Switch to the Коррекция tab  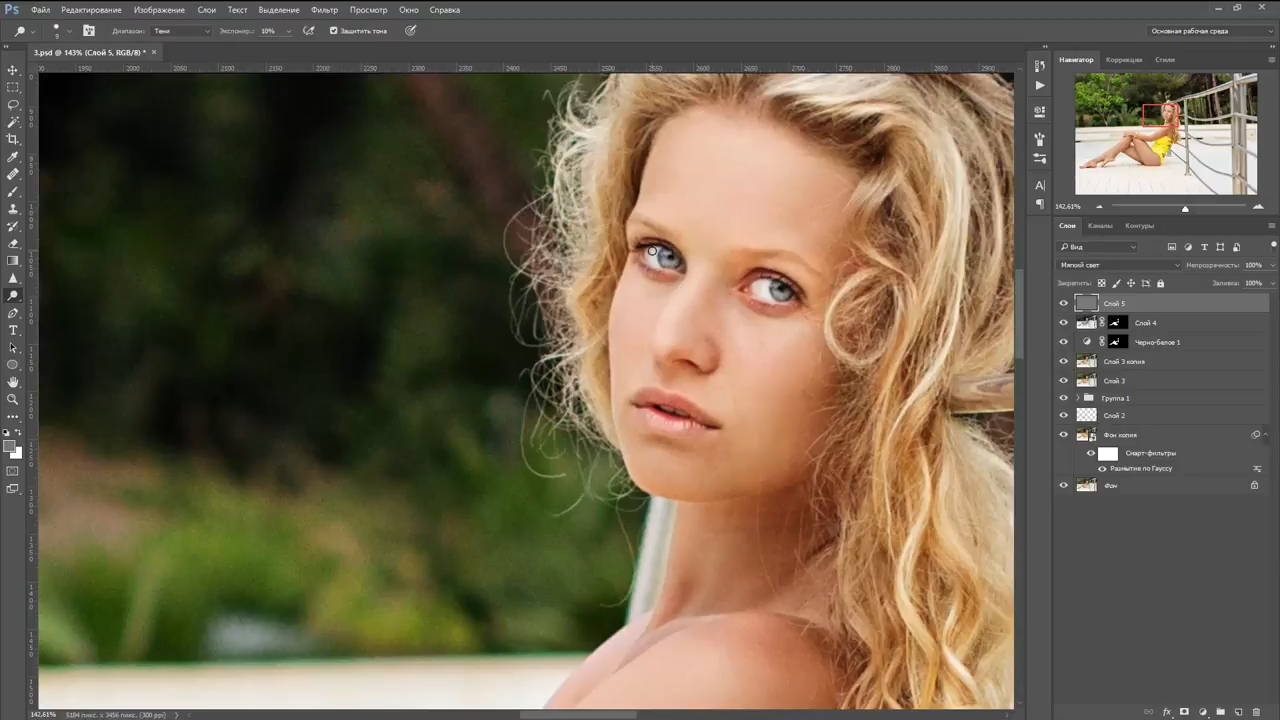tap(1124, 60)
